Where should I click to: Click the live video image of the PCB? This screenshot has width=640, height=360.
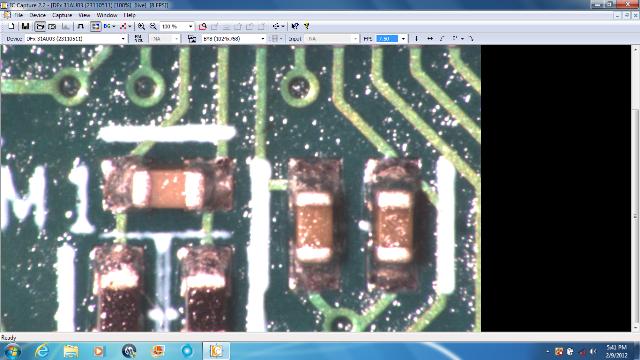tap(241, 188)
